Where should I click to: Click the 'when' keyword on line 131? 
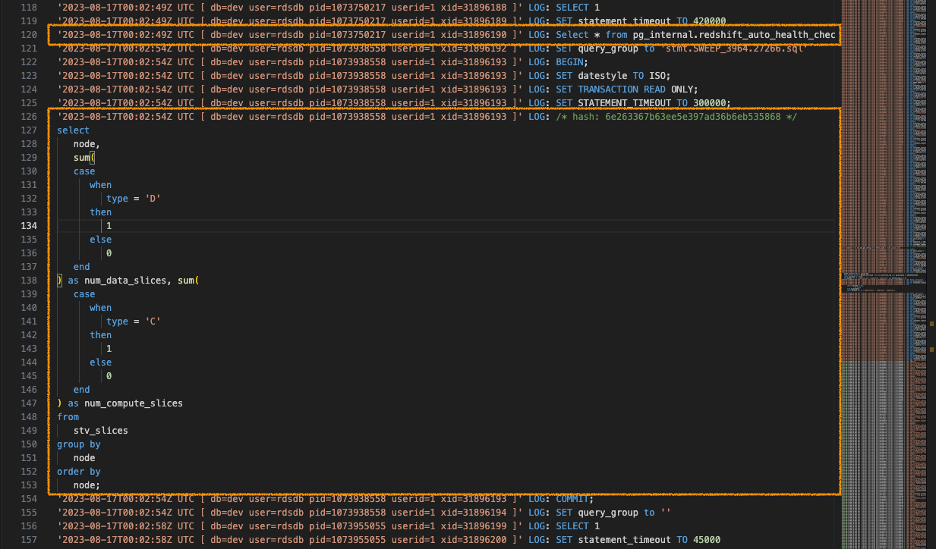pos(100,185)
